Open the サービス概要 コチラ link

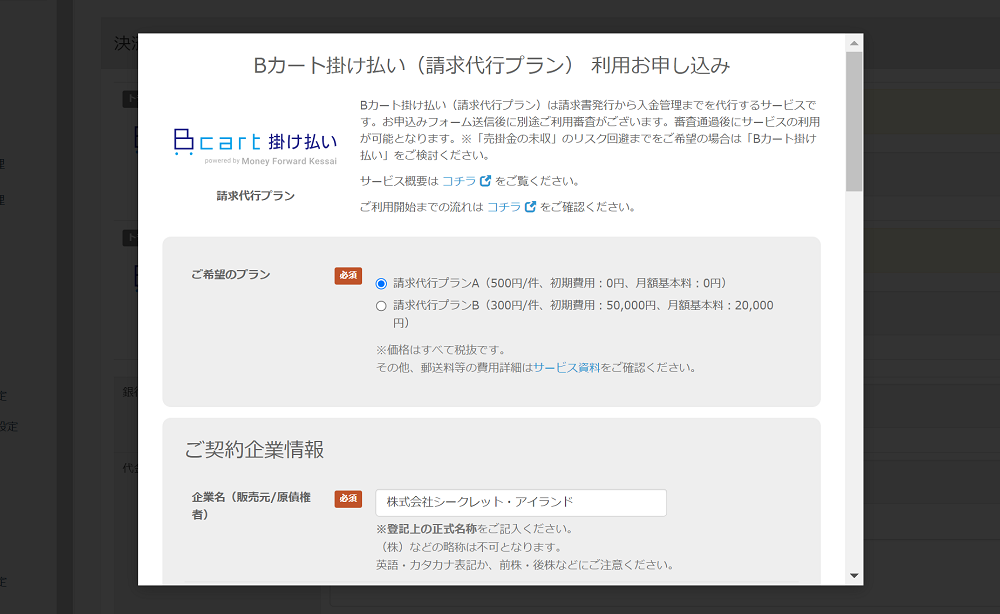(x=459, y=181)
